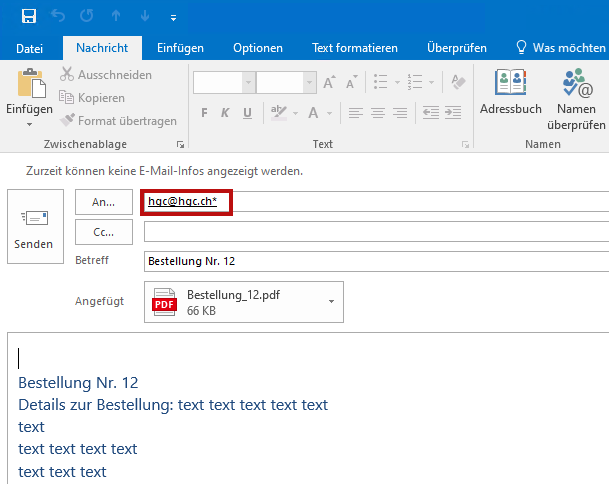Screen dimensions: 609x484
Task: Select the Nachricht ribbon tab
Action: pos(102,48)
